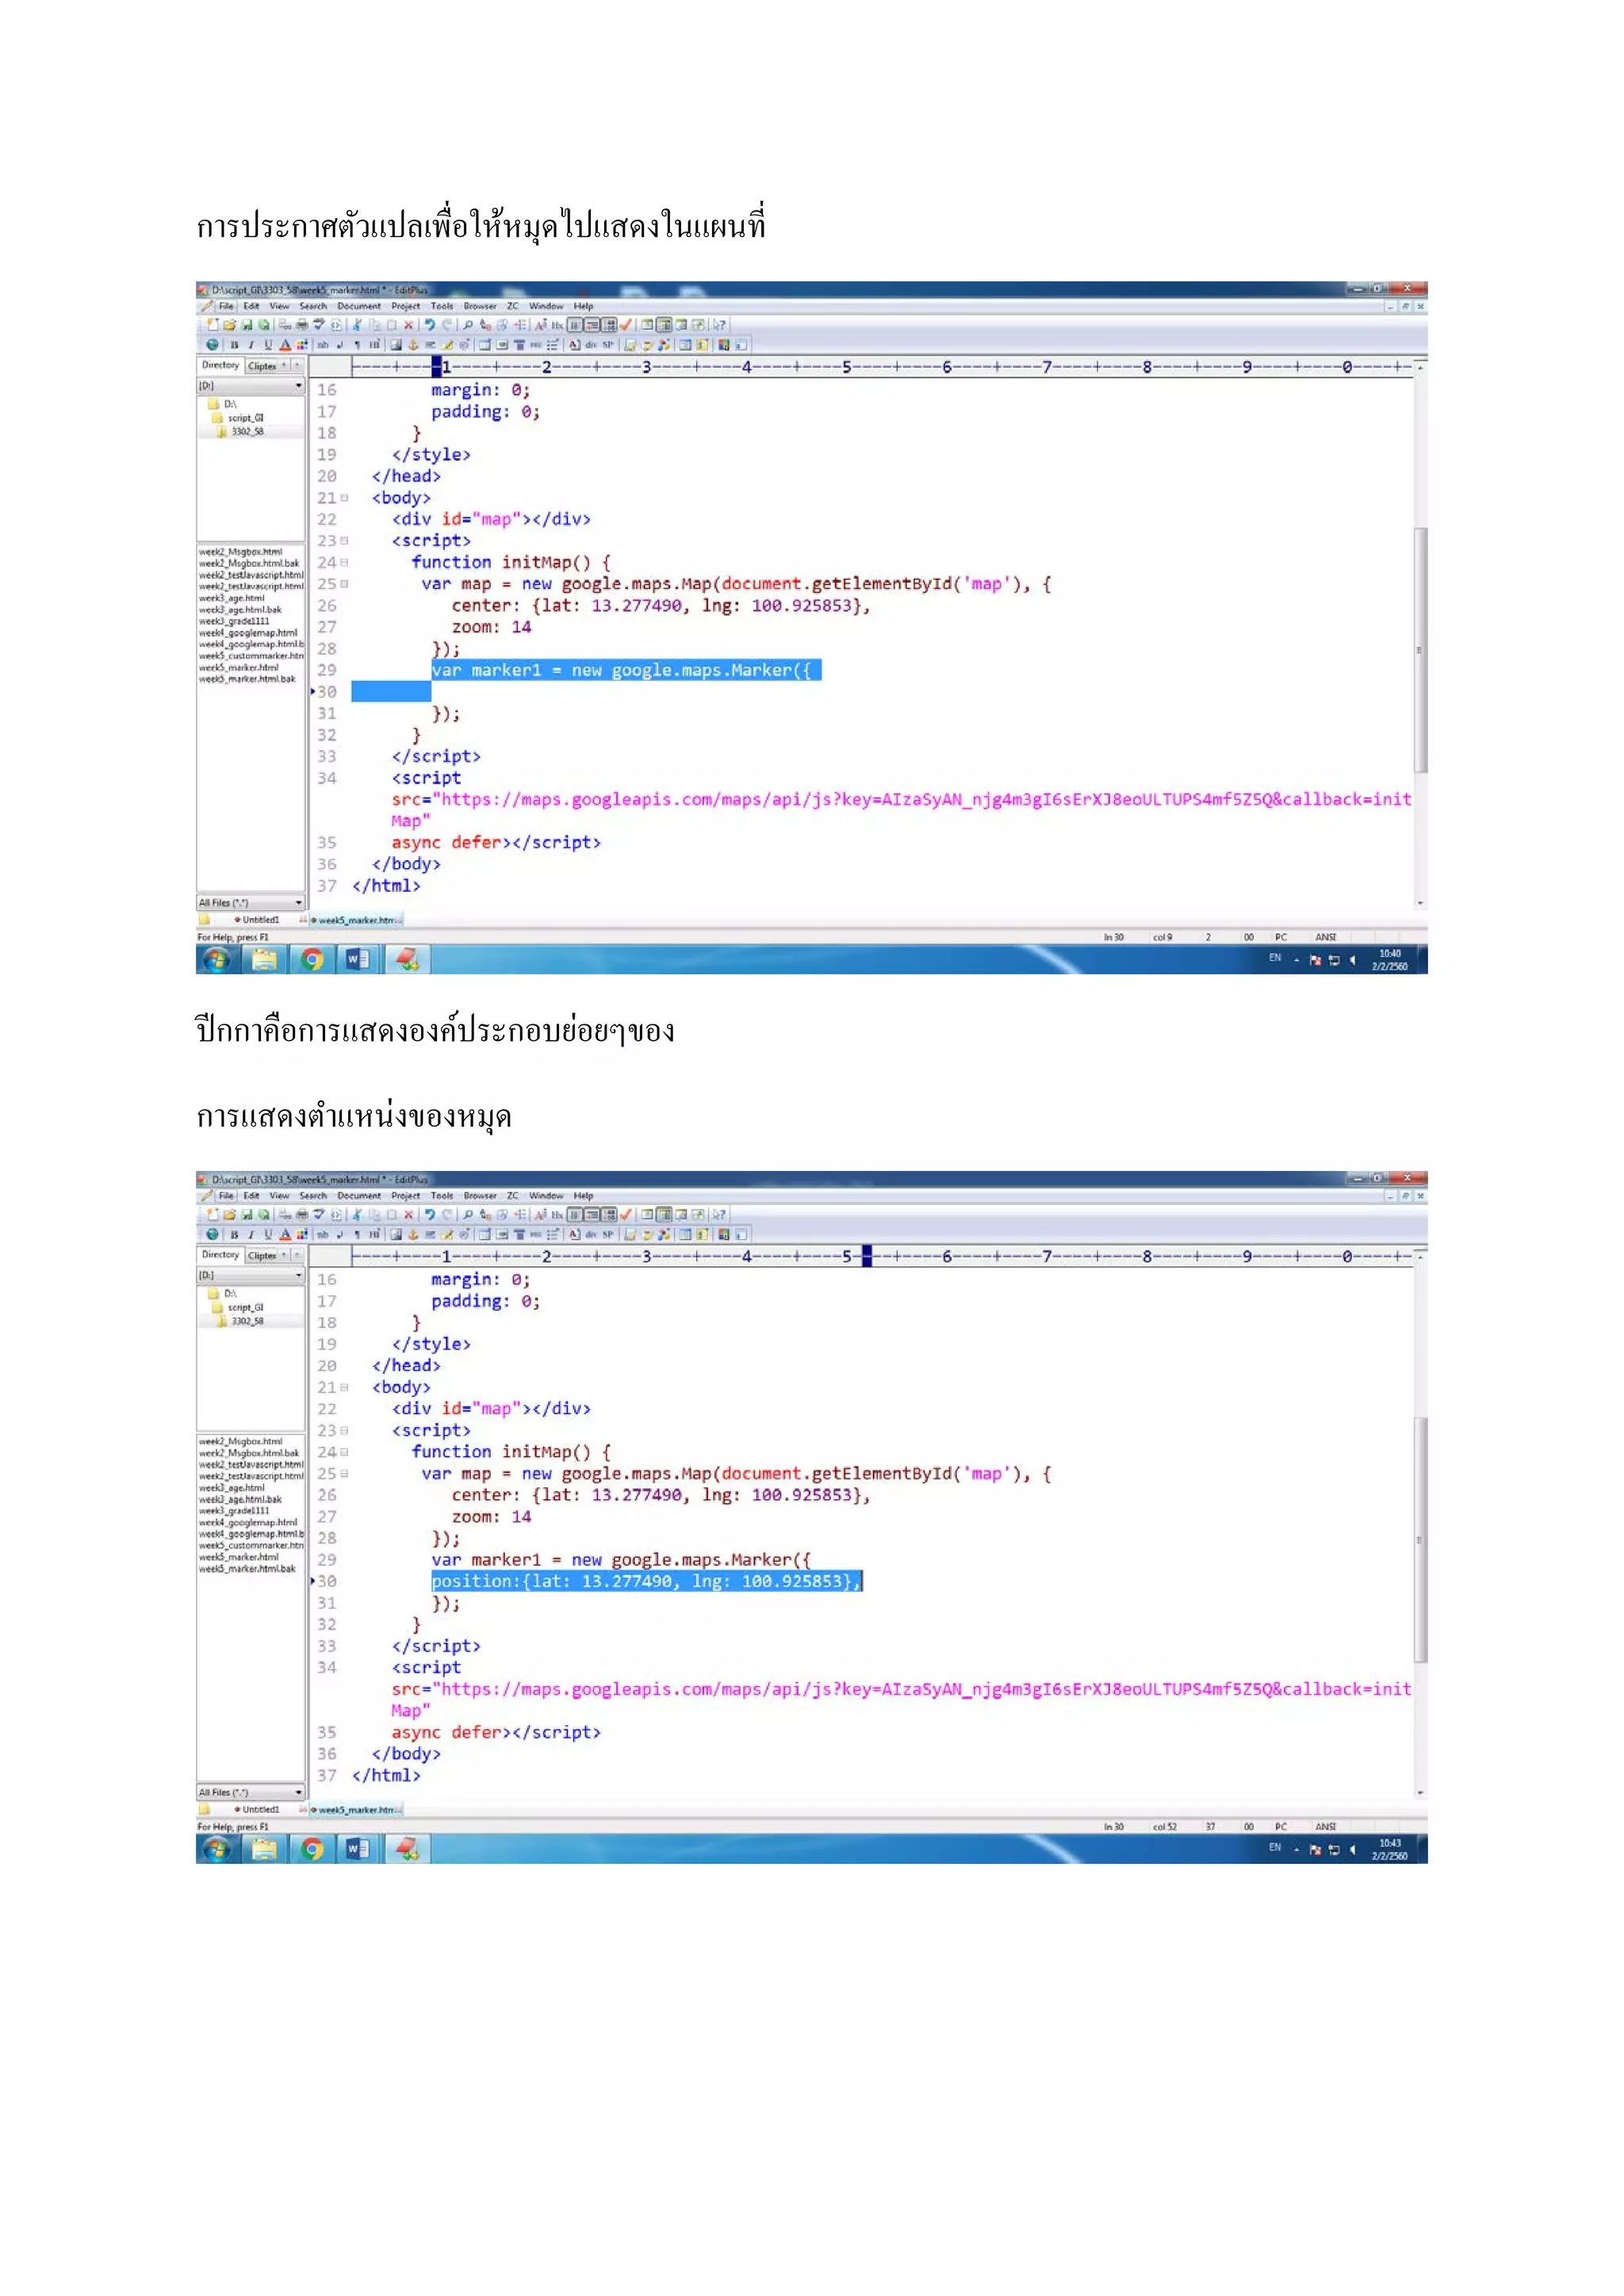The image size is (1624, 2296).
Task: Open week4_googlemap.html in the upper file list
Action: point(248,633)
